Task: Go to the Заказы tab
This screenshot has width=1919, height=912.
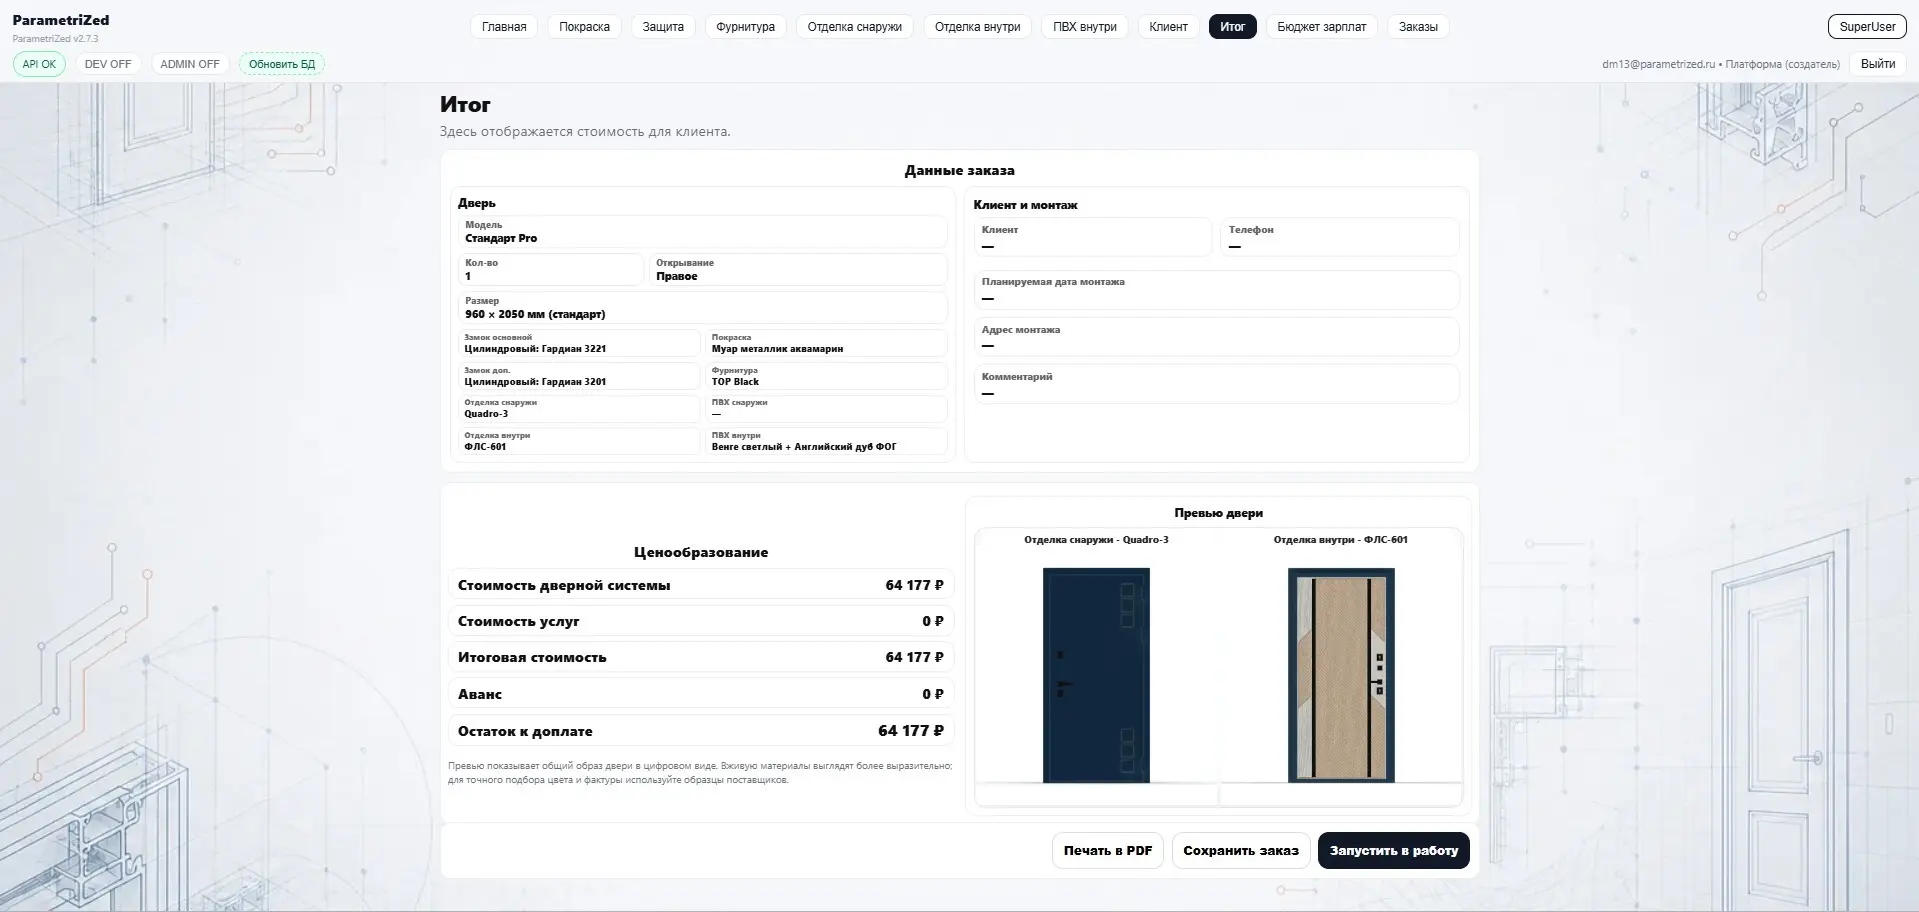Action: click(1418, 27)
